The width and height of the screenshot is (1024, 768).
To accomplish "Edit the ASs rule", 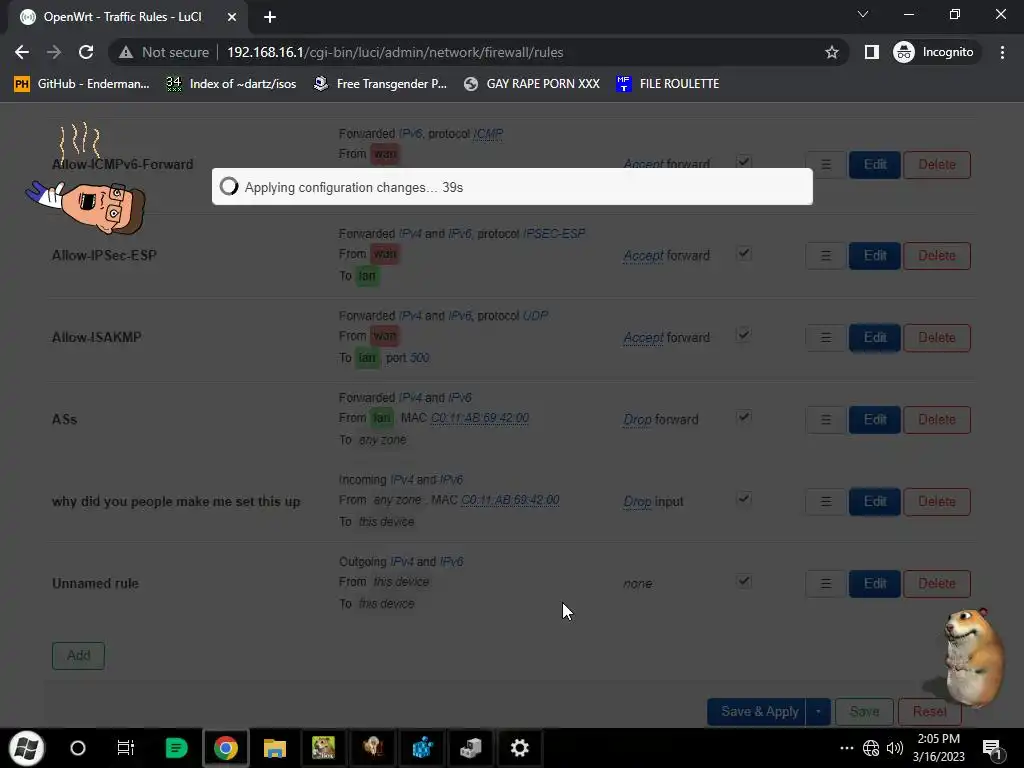I will click(x=874, y=420).
